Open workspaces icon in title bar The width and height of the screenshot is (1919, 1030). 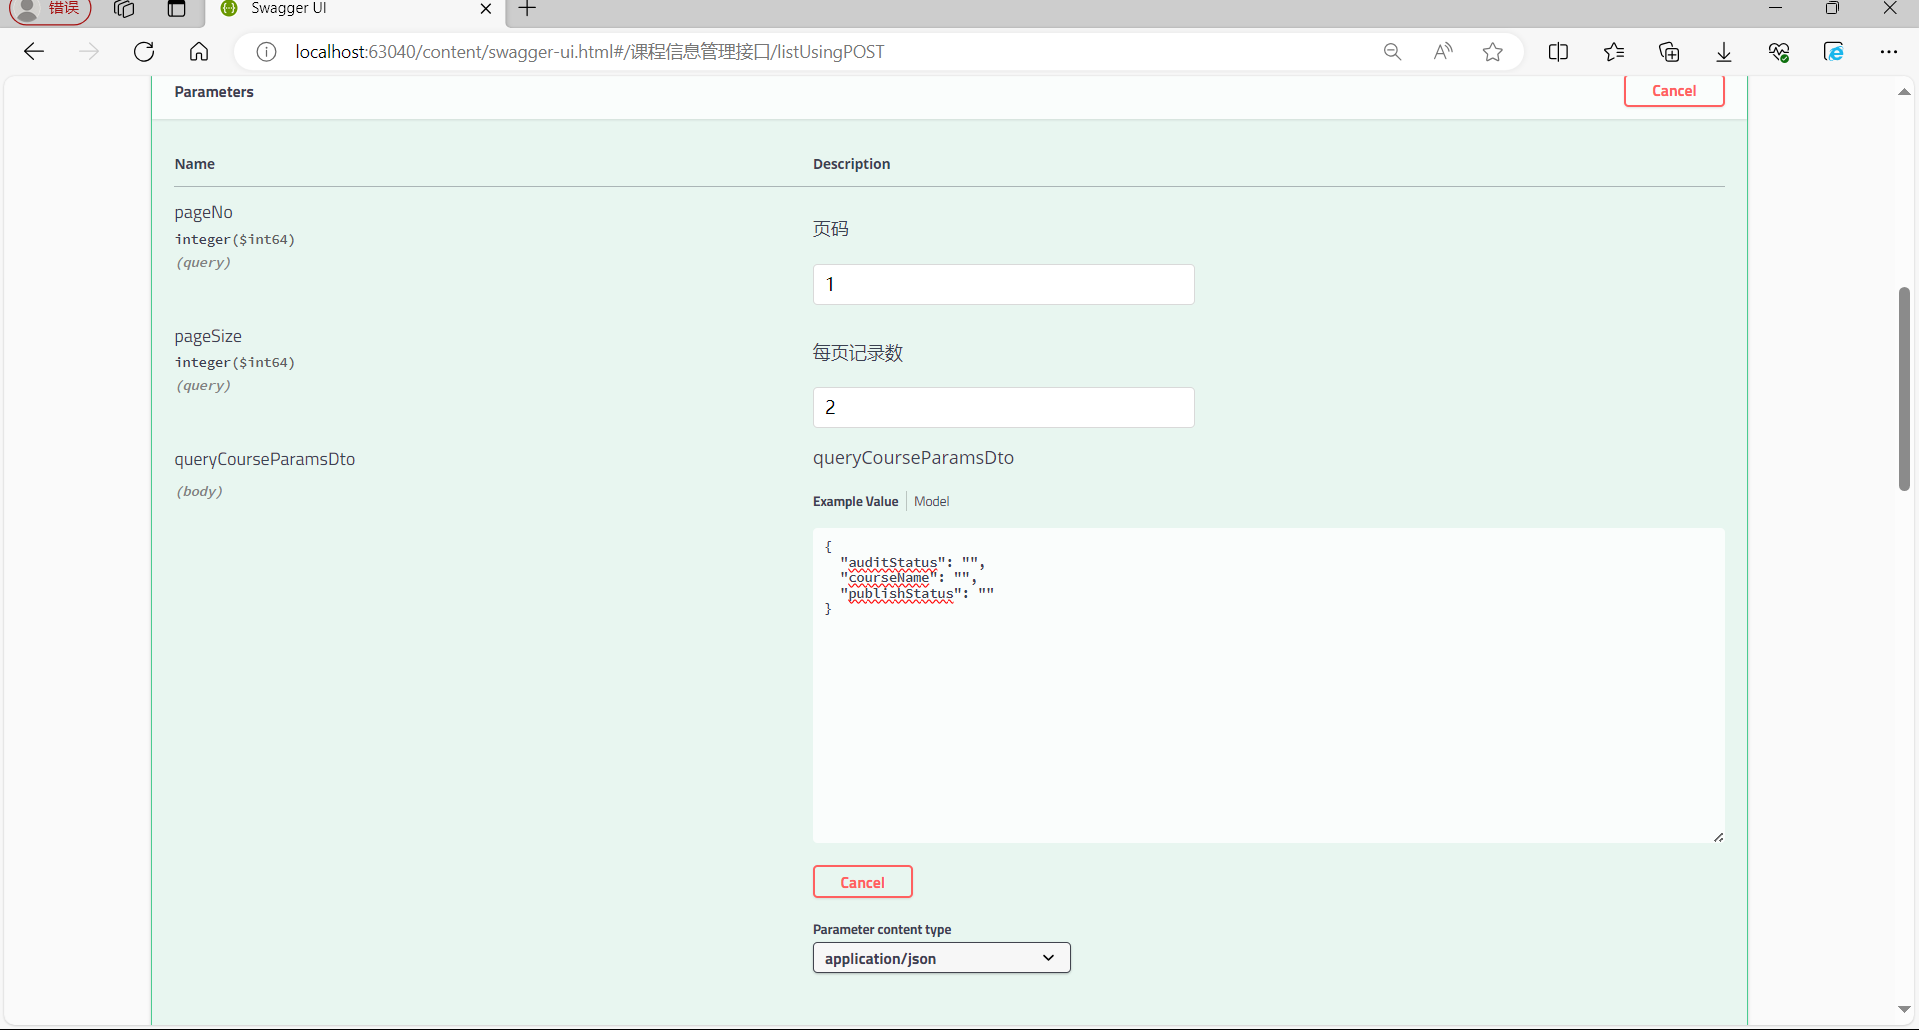pyautogui.click(x=124, y=9)
